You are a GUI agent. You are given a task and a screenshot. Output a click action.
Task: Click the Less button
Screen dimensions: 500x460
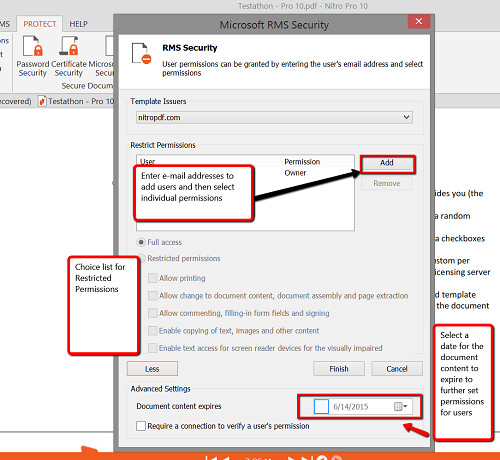[152, 369]
